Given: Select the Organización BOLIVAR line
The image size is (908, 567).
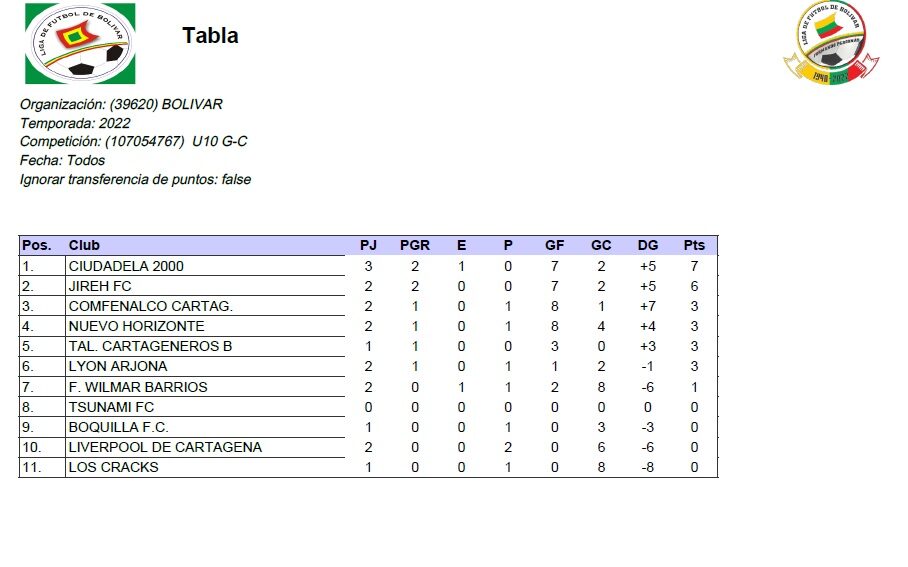Looking at the screenshot, I should point(121,104).
